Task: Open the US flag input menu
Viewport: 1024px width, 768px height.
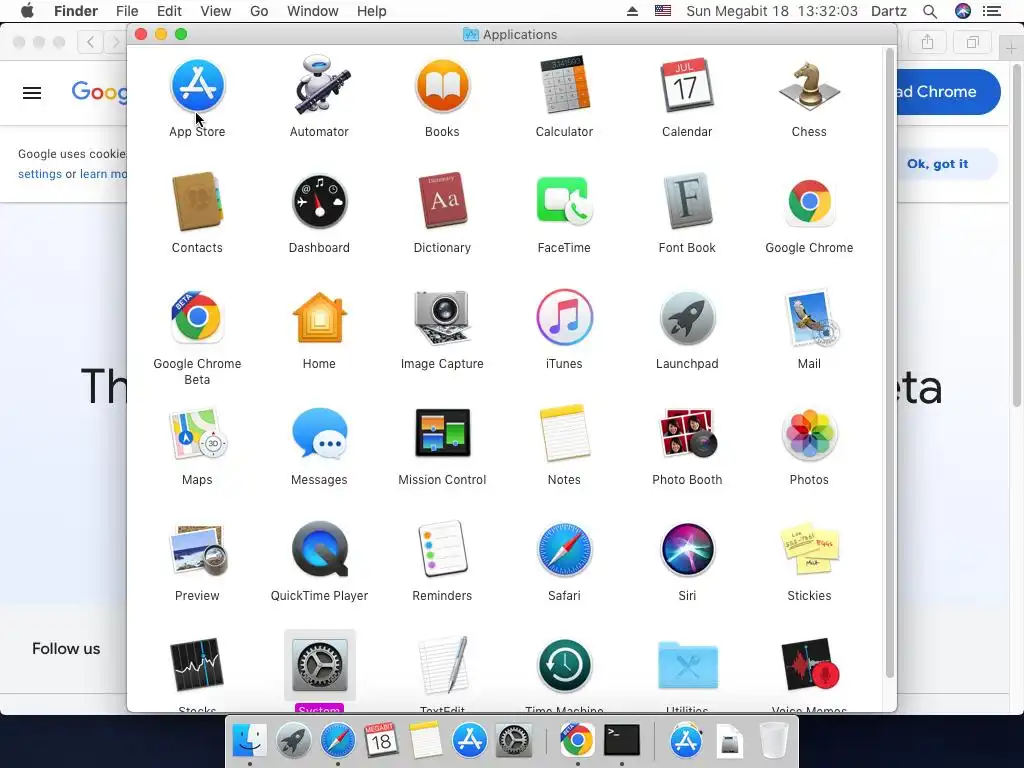Action: [x=663, y=11]
